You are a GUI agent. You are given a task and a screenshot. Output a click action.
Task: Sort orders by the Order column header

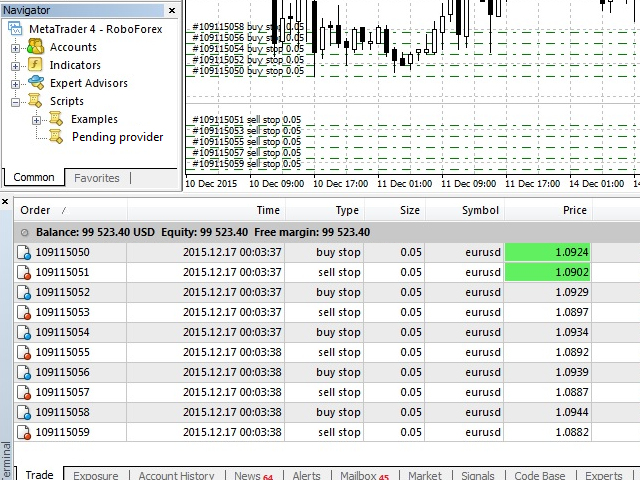tap(71, 210)
